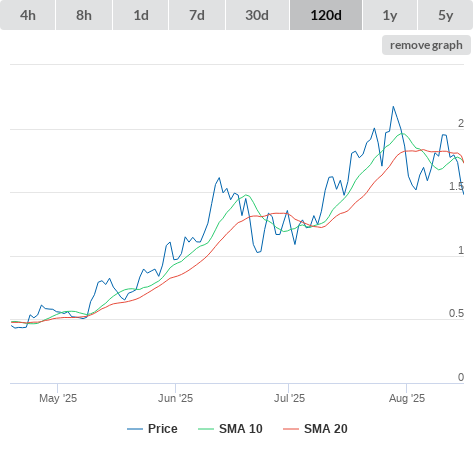
Task: Choose the 1d time range tab
Action: [x=141, y=15]
